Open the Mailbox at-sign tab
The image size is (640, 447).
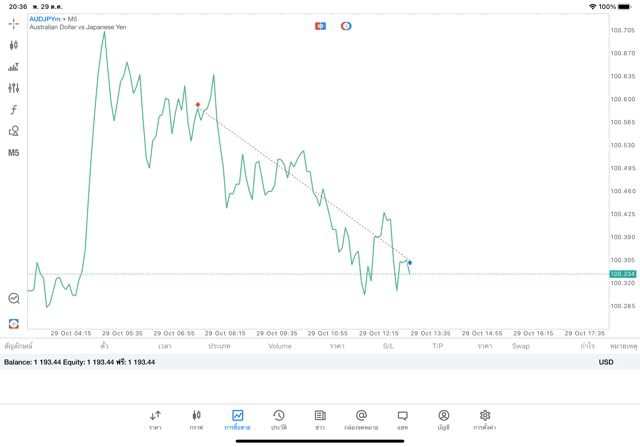tap(361, 419)
